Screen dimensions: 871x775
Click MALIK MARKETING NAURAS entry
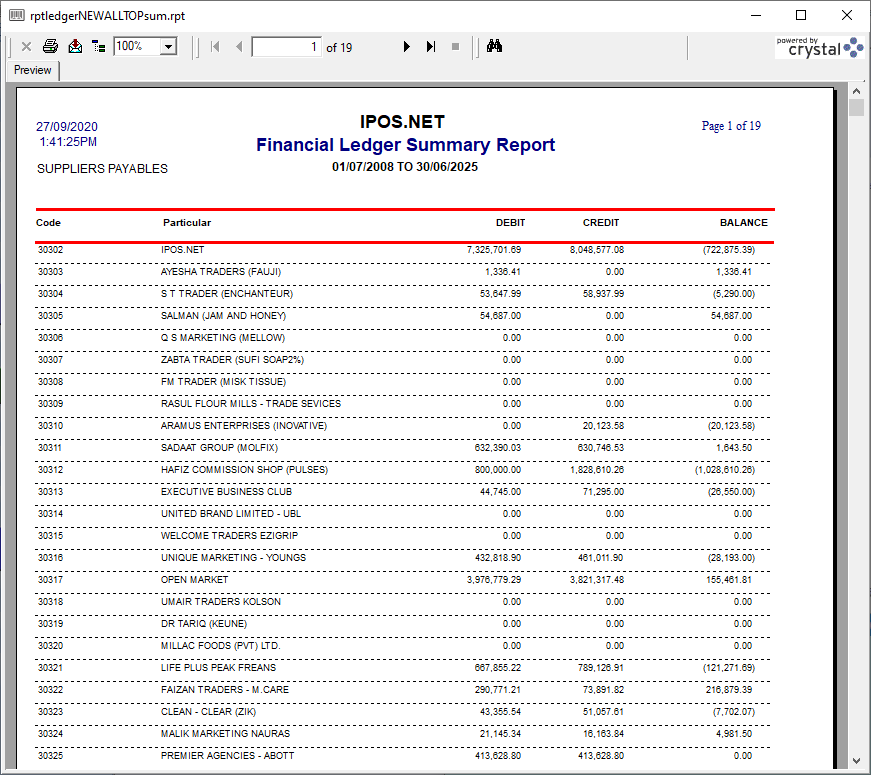[x=226, y=734]
